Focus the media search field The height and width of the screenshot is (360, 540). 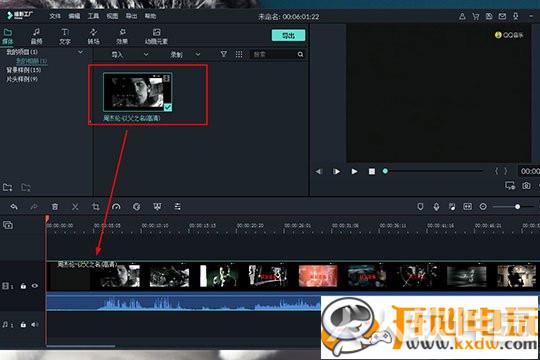click(x=274, y=54)
